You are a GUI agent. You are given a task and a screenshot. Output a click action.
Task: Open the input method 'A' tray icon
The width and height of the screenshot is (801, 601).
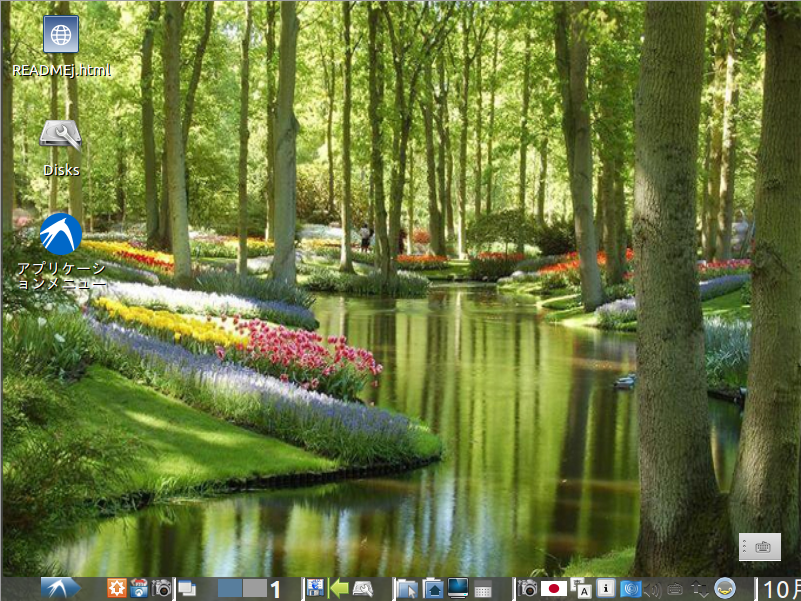click(x=582, y=589)
